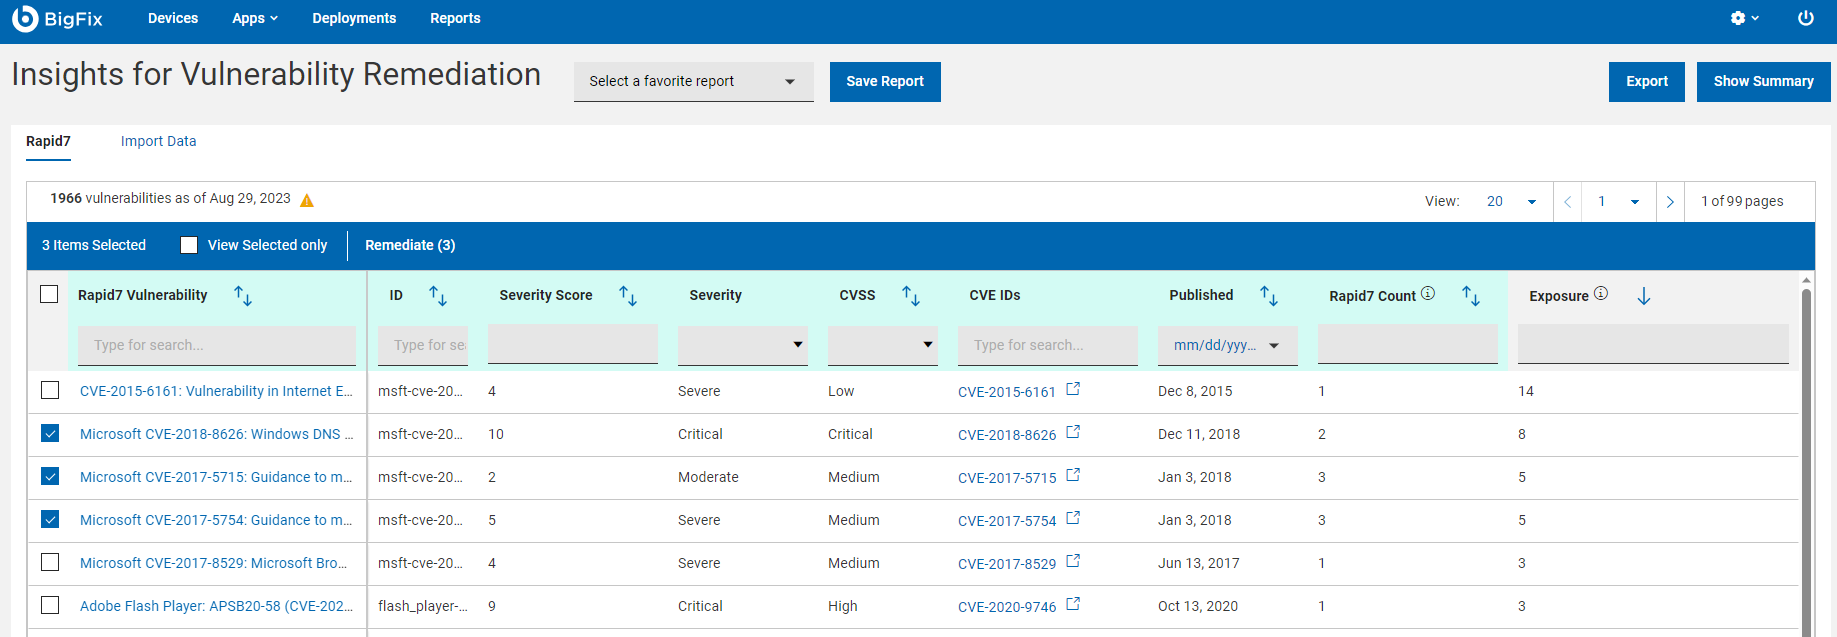This screenshot has height=637, width=1837.
Task: Check the CVE-2015-6161 row checkbox
Action: click(50, 391)
